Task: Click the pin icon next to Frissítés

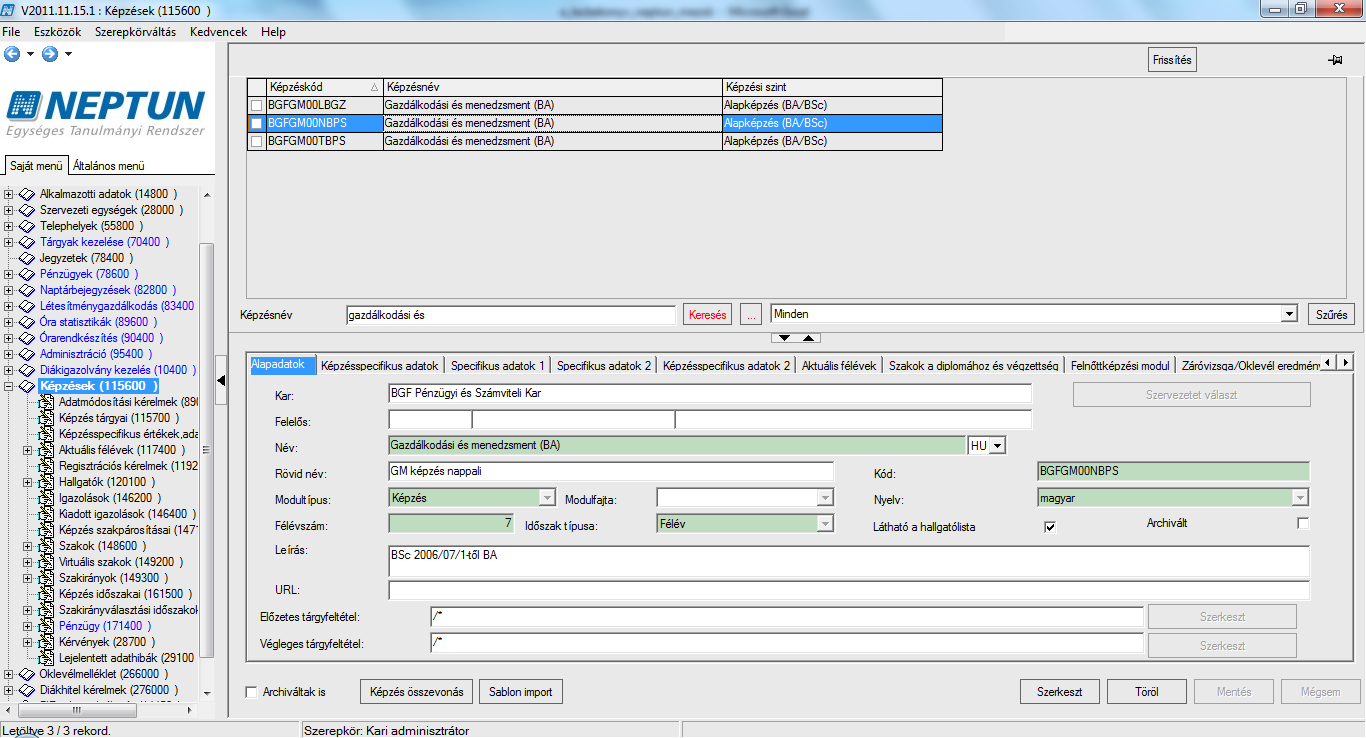Action: click(x=1334, y=61)
